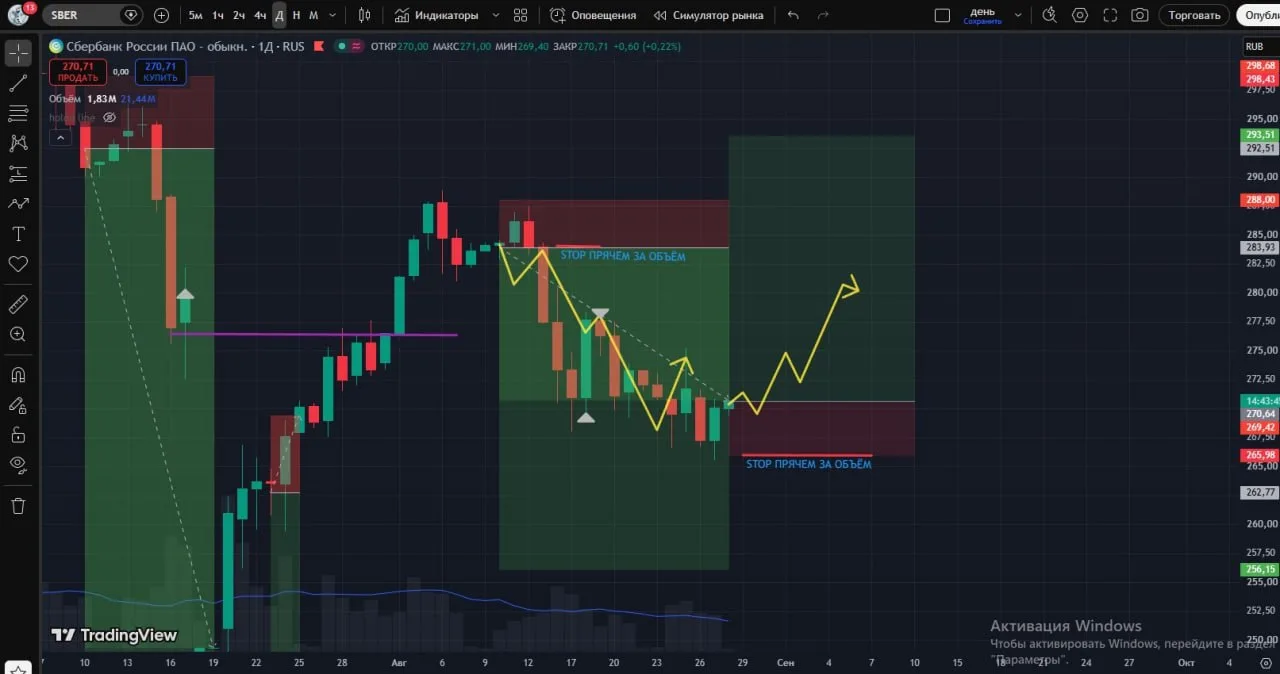
Task: Toggle visibility of hidden line indicator
Action: 110,117
